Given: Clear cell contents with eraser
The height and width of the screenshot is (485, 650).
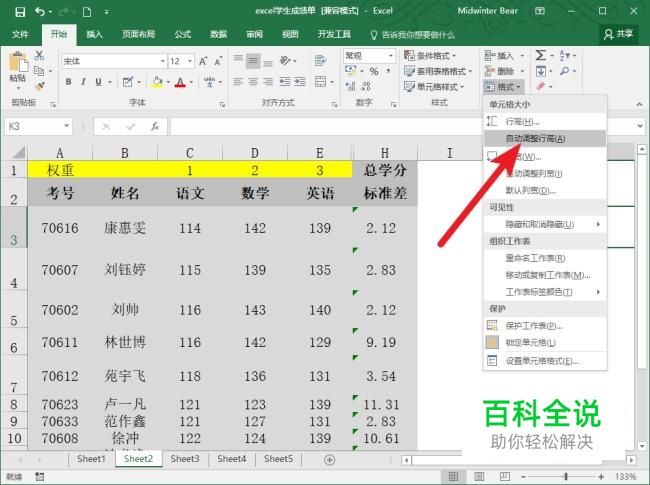Looking at the screenshot, I should pos(541,86).
